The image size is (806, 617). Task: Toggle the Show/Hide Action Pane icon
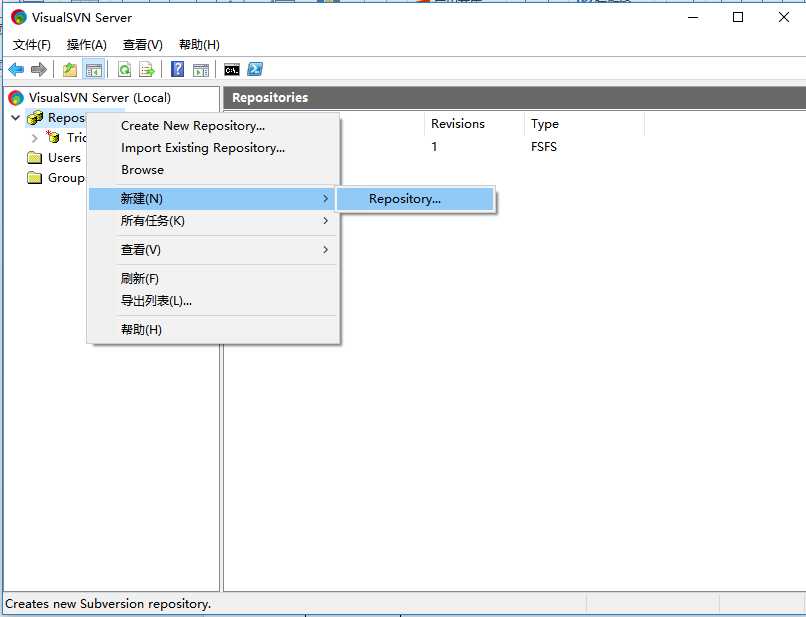[201, 70]
